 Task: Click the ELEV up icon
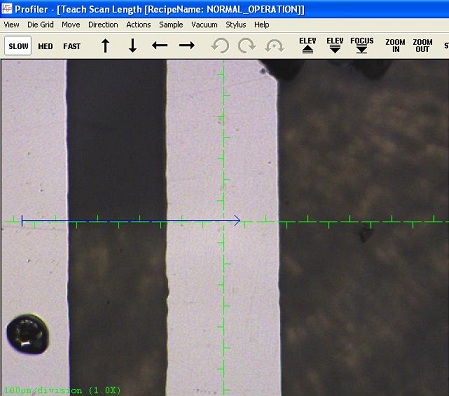tap(307, 45)
